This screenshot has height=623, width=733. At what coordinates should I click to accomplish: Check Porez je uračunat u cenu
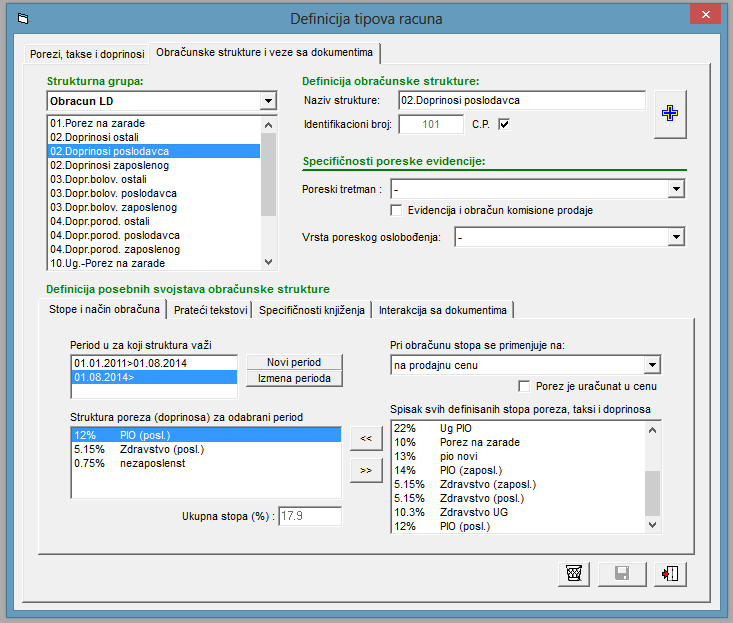(x=525, y=386)
